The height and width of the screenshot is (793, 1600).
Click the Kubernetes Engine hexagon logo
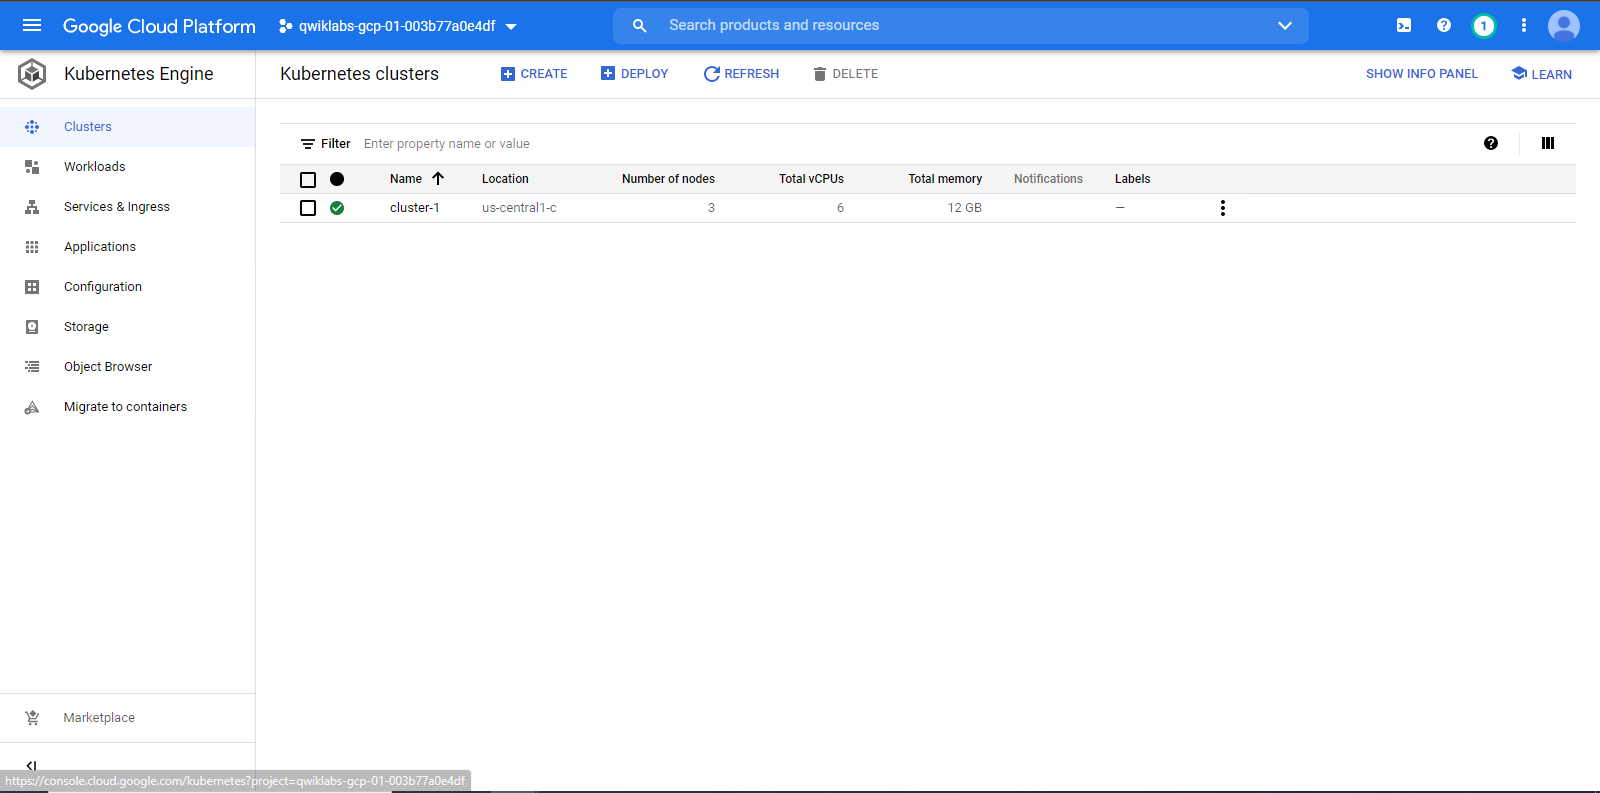32,73
